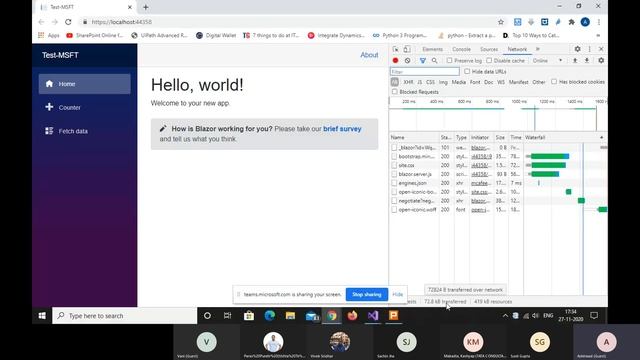Launch Microsoft Store from the taskbar

(x=249, y=316)
